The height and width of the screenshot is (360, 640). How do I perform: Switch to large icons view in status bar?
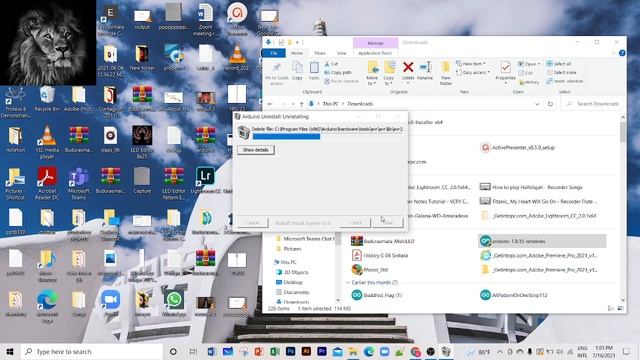[620, 309]
